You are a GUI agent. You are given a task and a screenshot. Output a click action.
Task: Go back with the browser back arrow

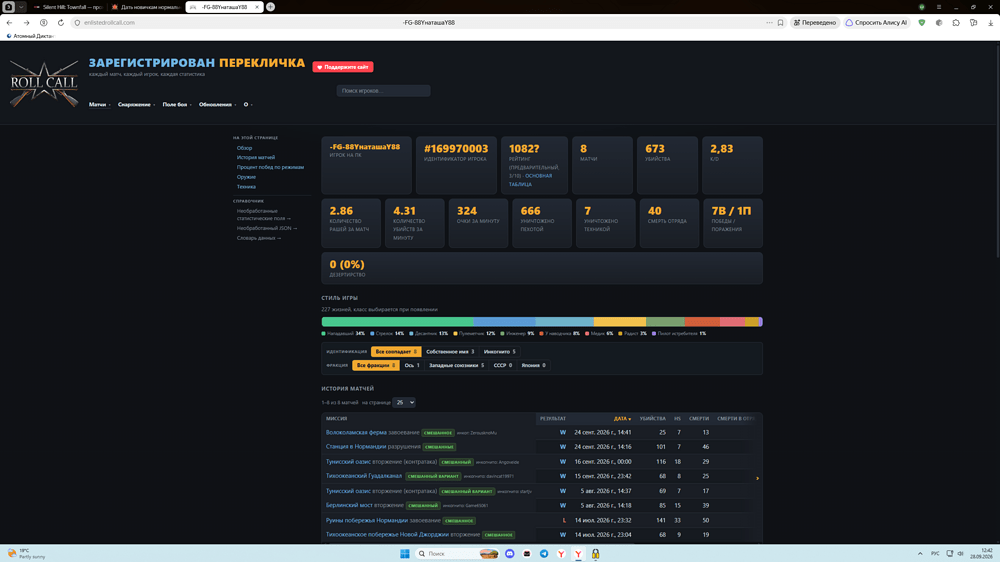click(10, 22)
